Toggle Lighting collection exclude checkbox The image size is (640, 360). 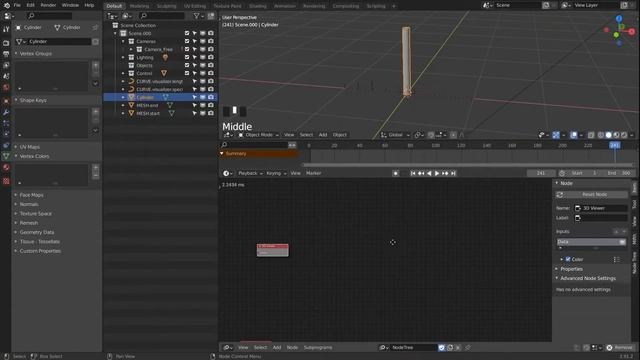(x=187, y=57)
